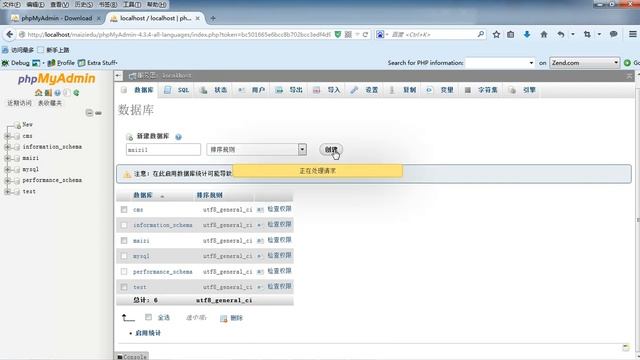This screenshot has height=360, width=640.
Task: Open the 书签 menu in the menu bar
Action: pos(108,4)
